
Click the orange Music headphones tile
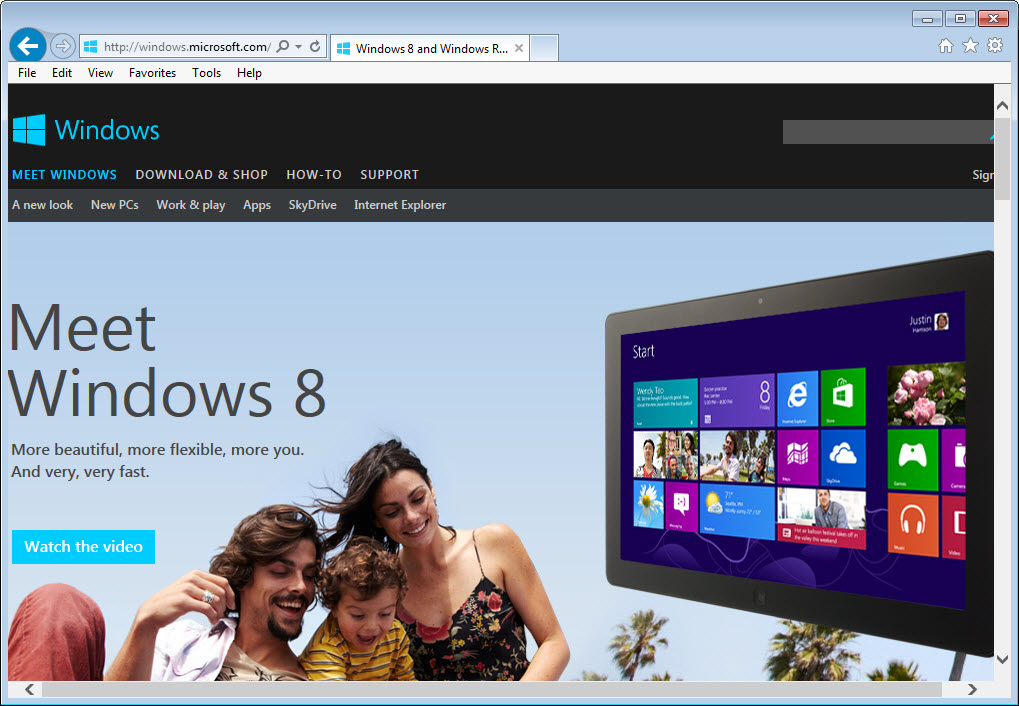[912, 524]
